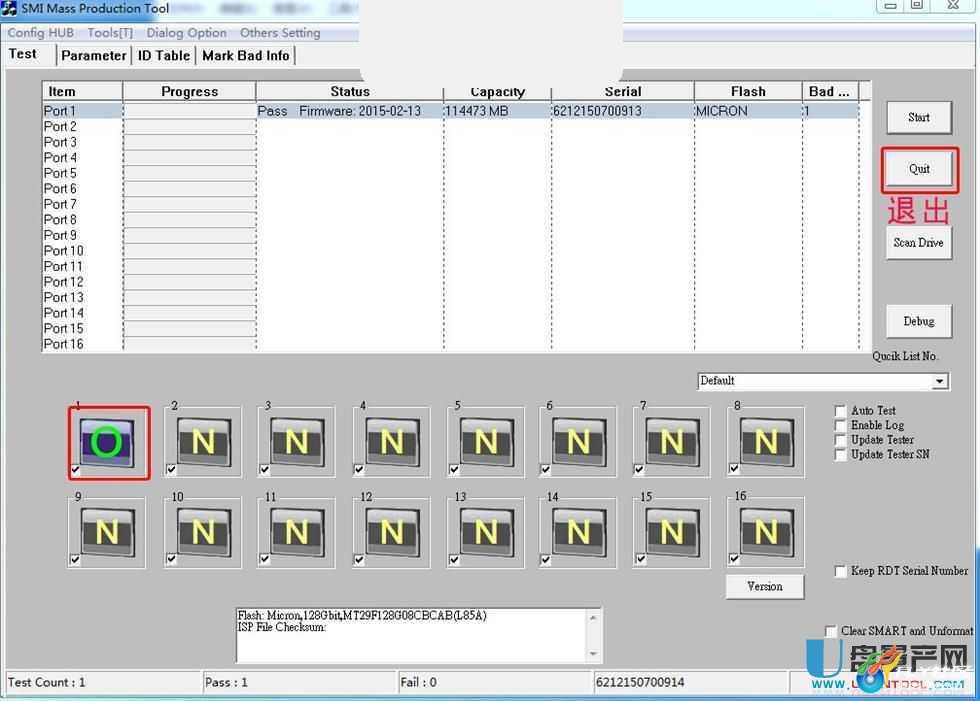
Task: Click the Quit button
Action: tap(919, 169)
